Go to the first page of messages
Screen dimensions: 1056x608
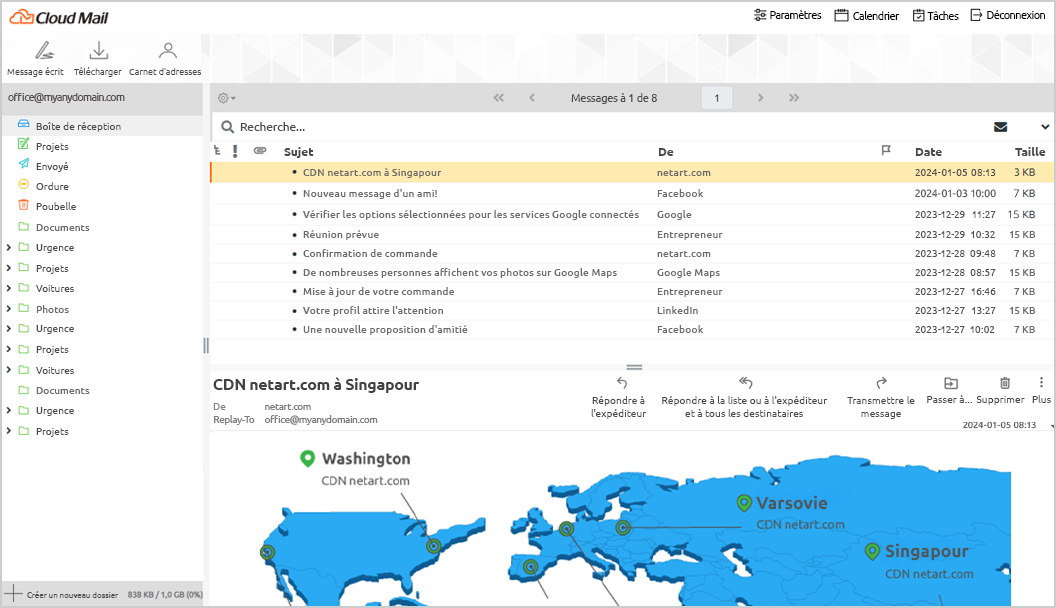[498, 98]
